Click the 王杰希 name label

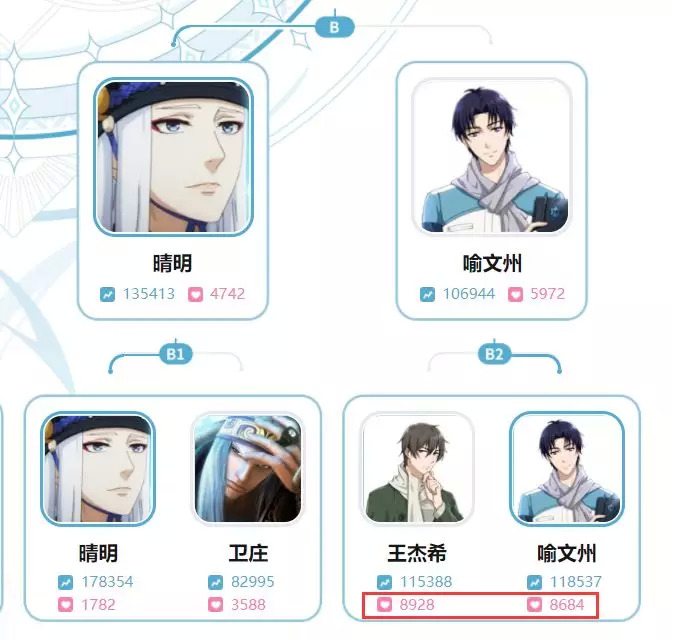coord(417,553)
